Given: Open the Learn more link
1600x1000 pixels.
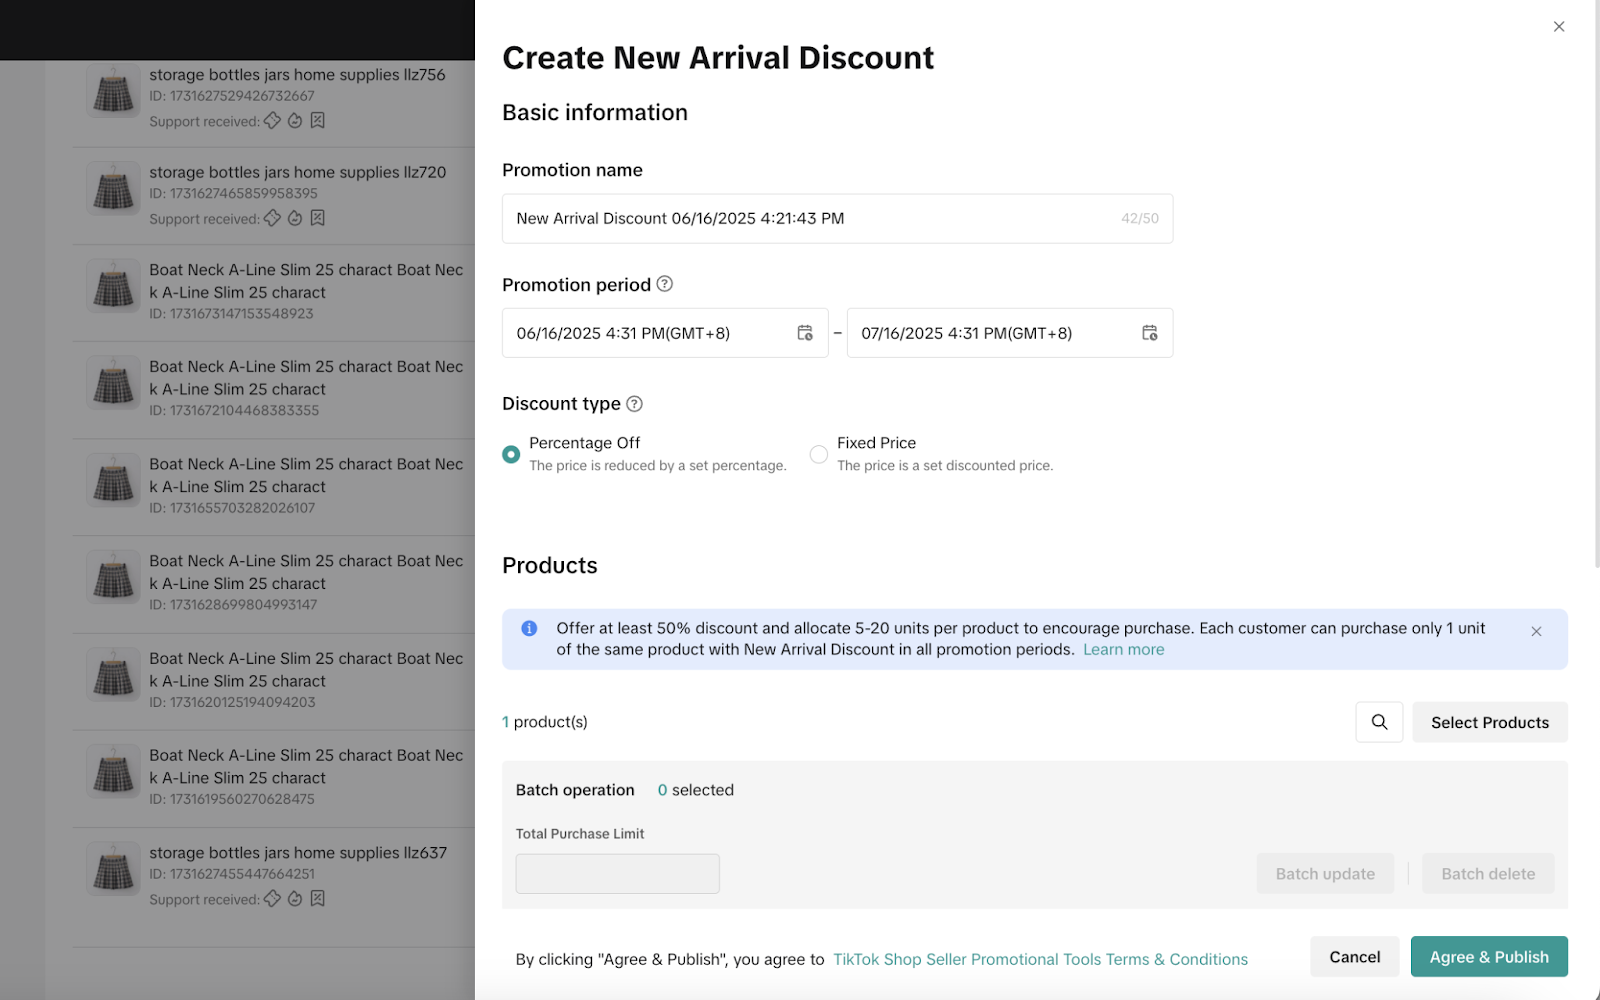Looking at the screenshot, I should 1123,649.
